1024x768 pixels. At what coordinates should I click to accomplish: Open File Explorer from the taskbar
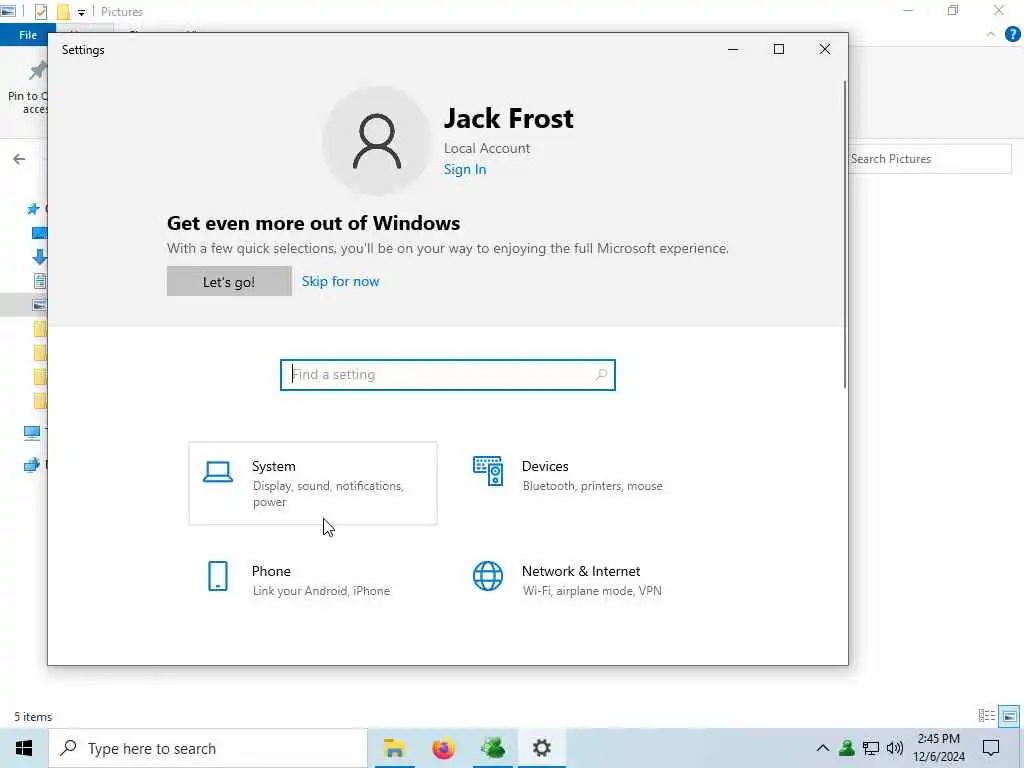(x=394, y=748)
